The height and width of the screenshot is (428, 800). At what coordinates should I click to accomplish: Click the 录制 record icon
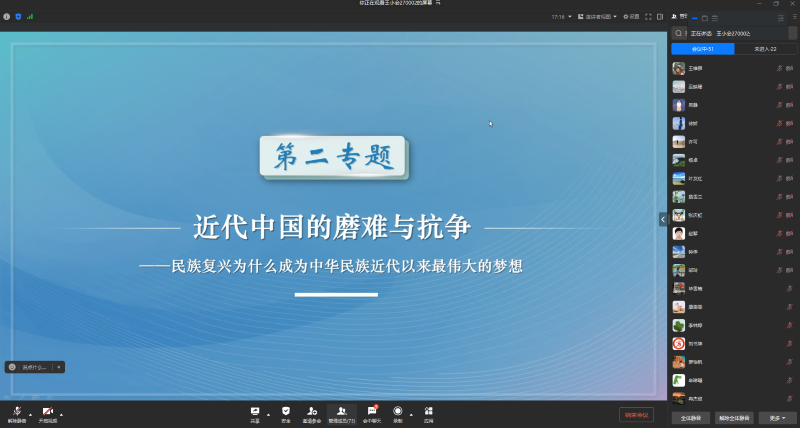pyautogui.click(x=398, y=411)
